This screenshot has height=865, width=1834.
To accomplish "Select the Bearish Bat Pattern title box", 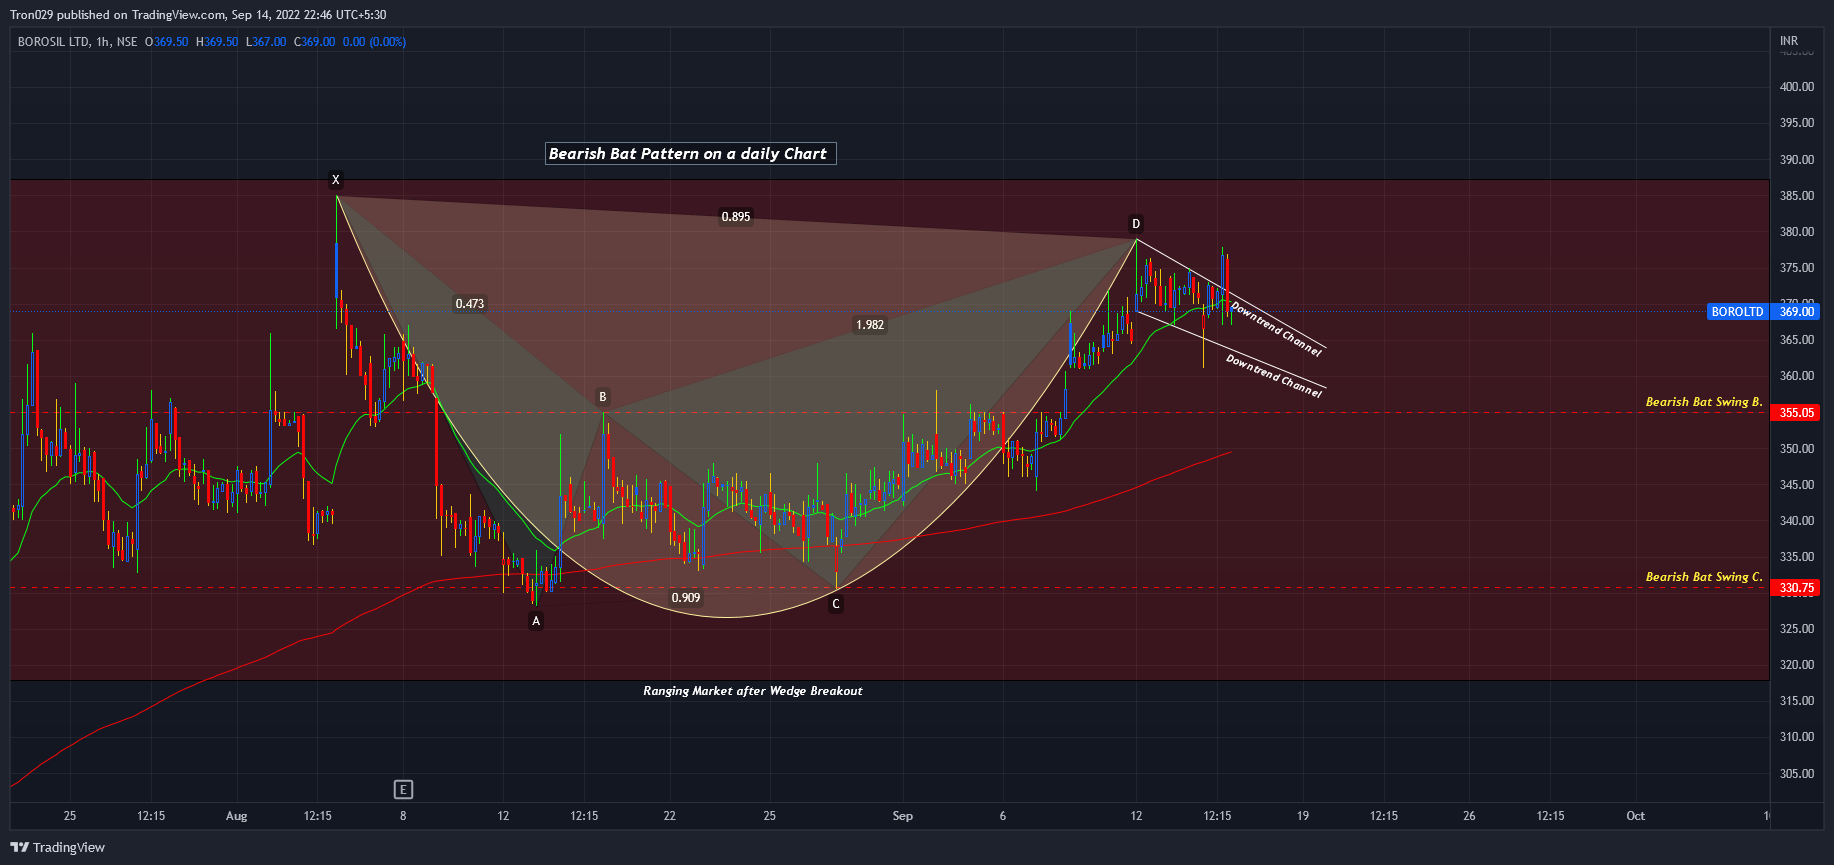I will tap(691, 153).
